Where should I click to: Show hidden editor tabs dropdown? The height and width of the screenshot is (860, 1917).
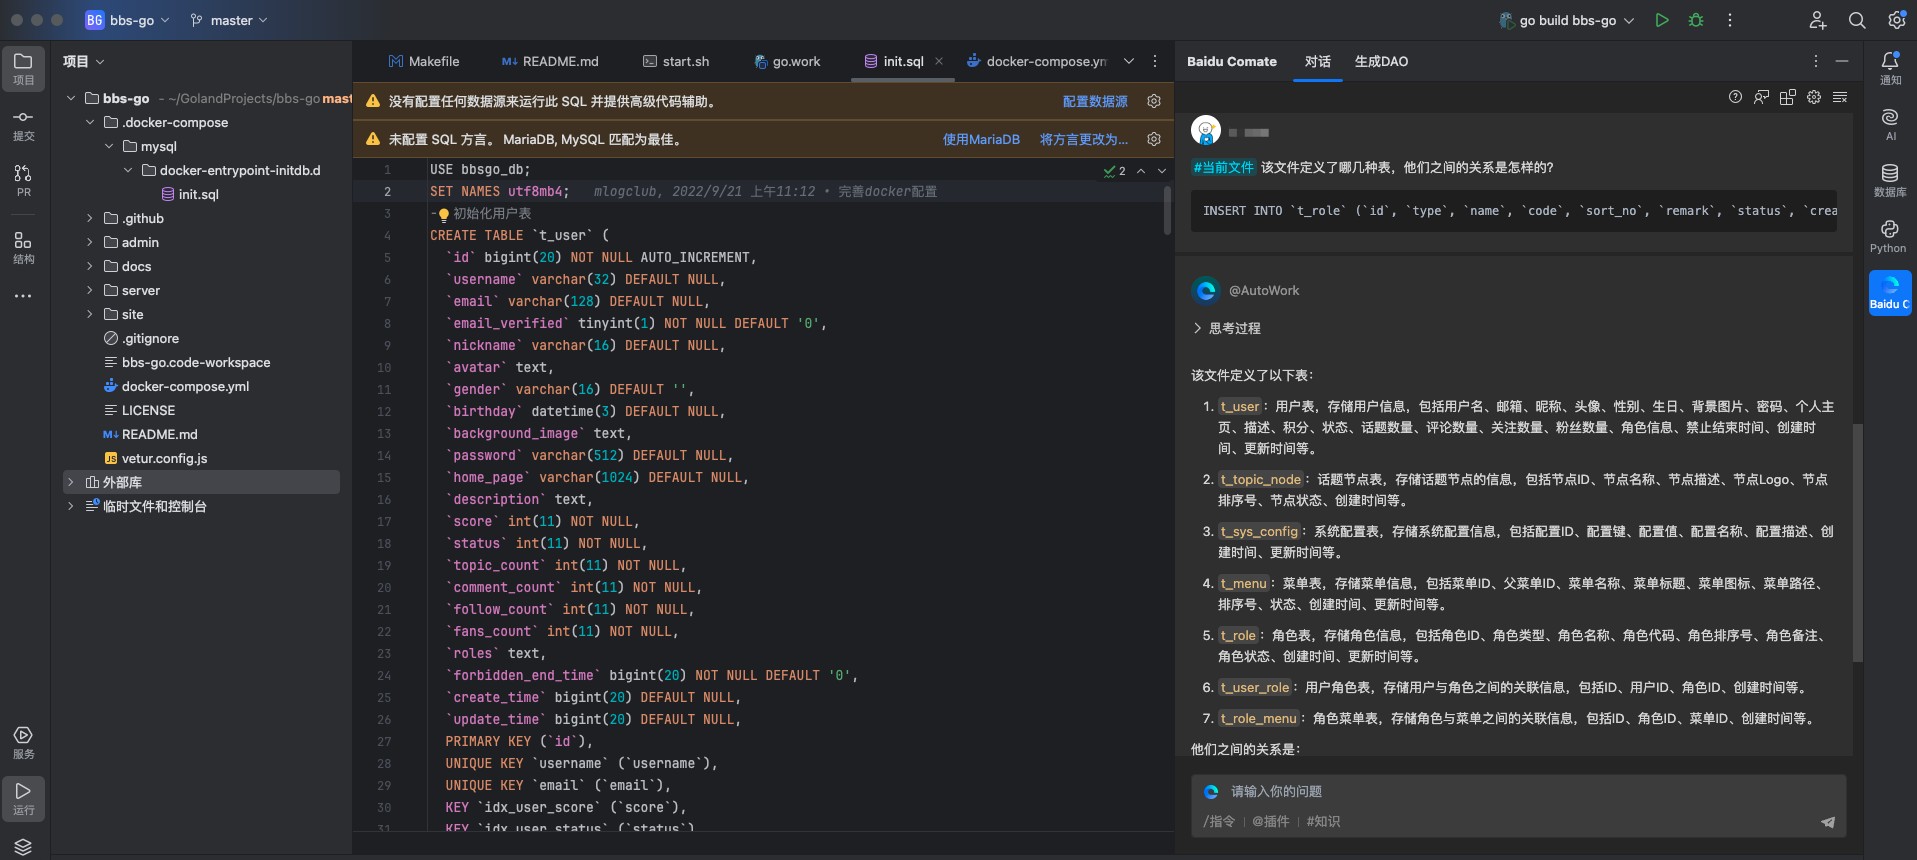(x=1129, y=61)
